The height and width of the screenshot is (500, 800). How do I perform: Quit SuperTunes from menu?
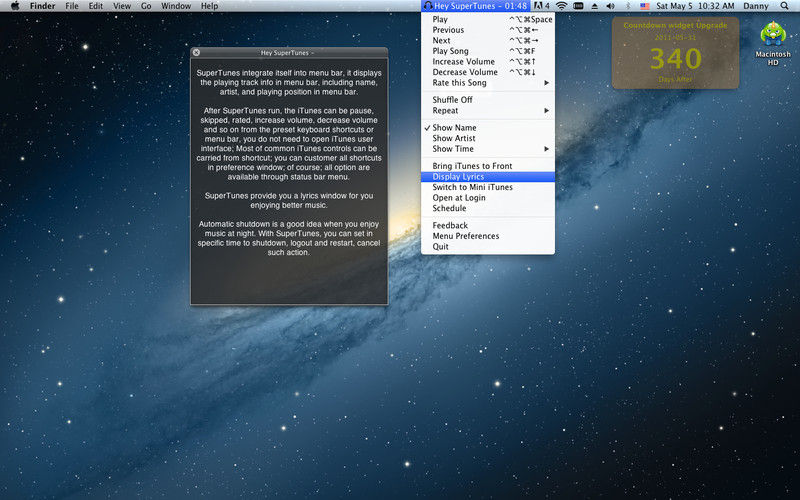[x=488, y=247]
